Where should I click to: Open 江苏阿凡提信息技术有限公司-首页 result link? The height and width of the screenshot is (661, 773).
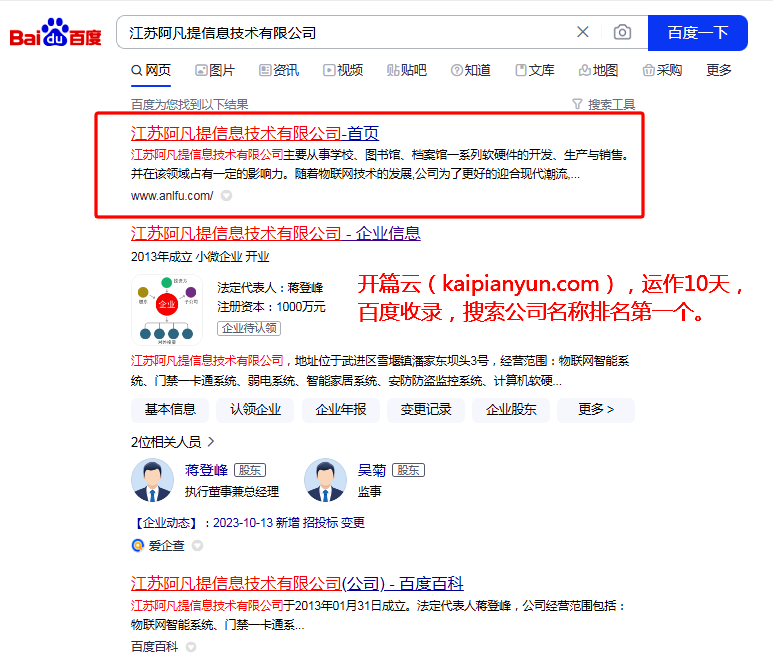[x=255, y=133]
